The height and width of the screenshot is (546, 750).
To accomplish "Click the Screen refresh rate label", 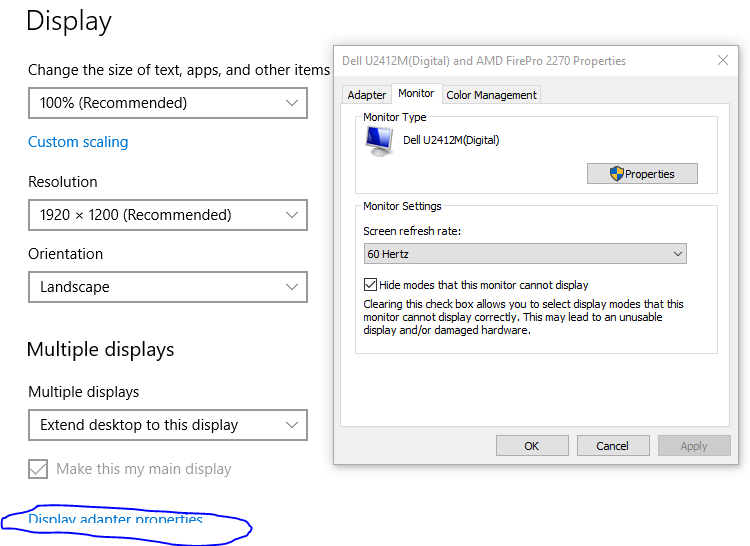I will tap(412, 231).
